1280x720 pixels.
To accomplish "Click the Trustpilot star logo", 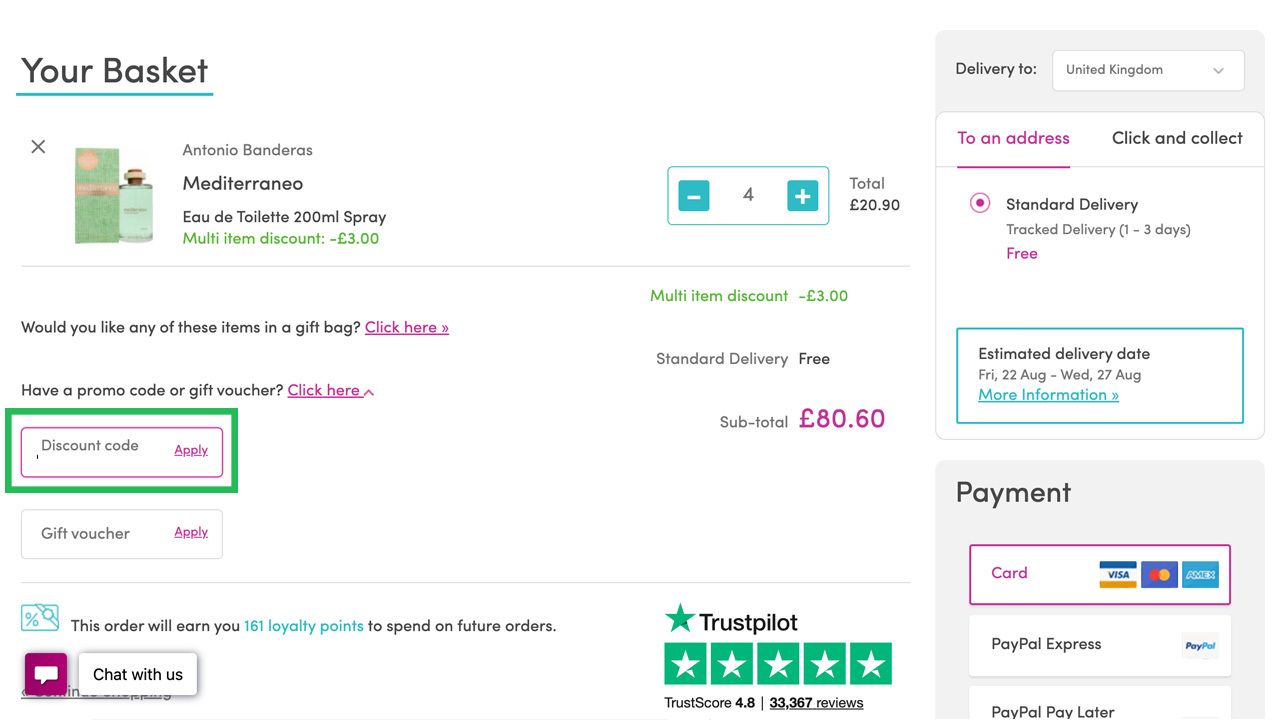I will 680,619.
